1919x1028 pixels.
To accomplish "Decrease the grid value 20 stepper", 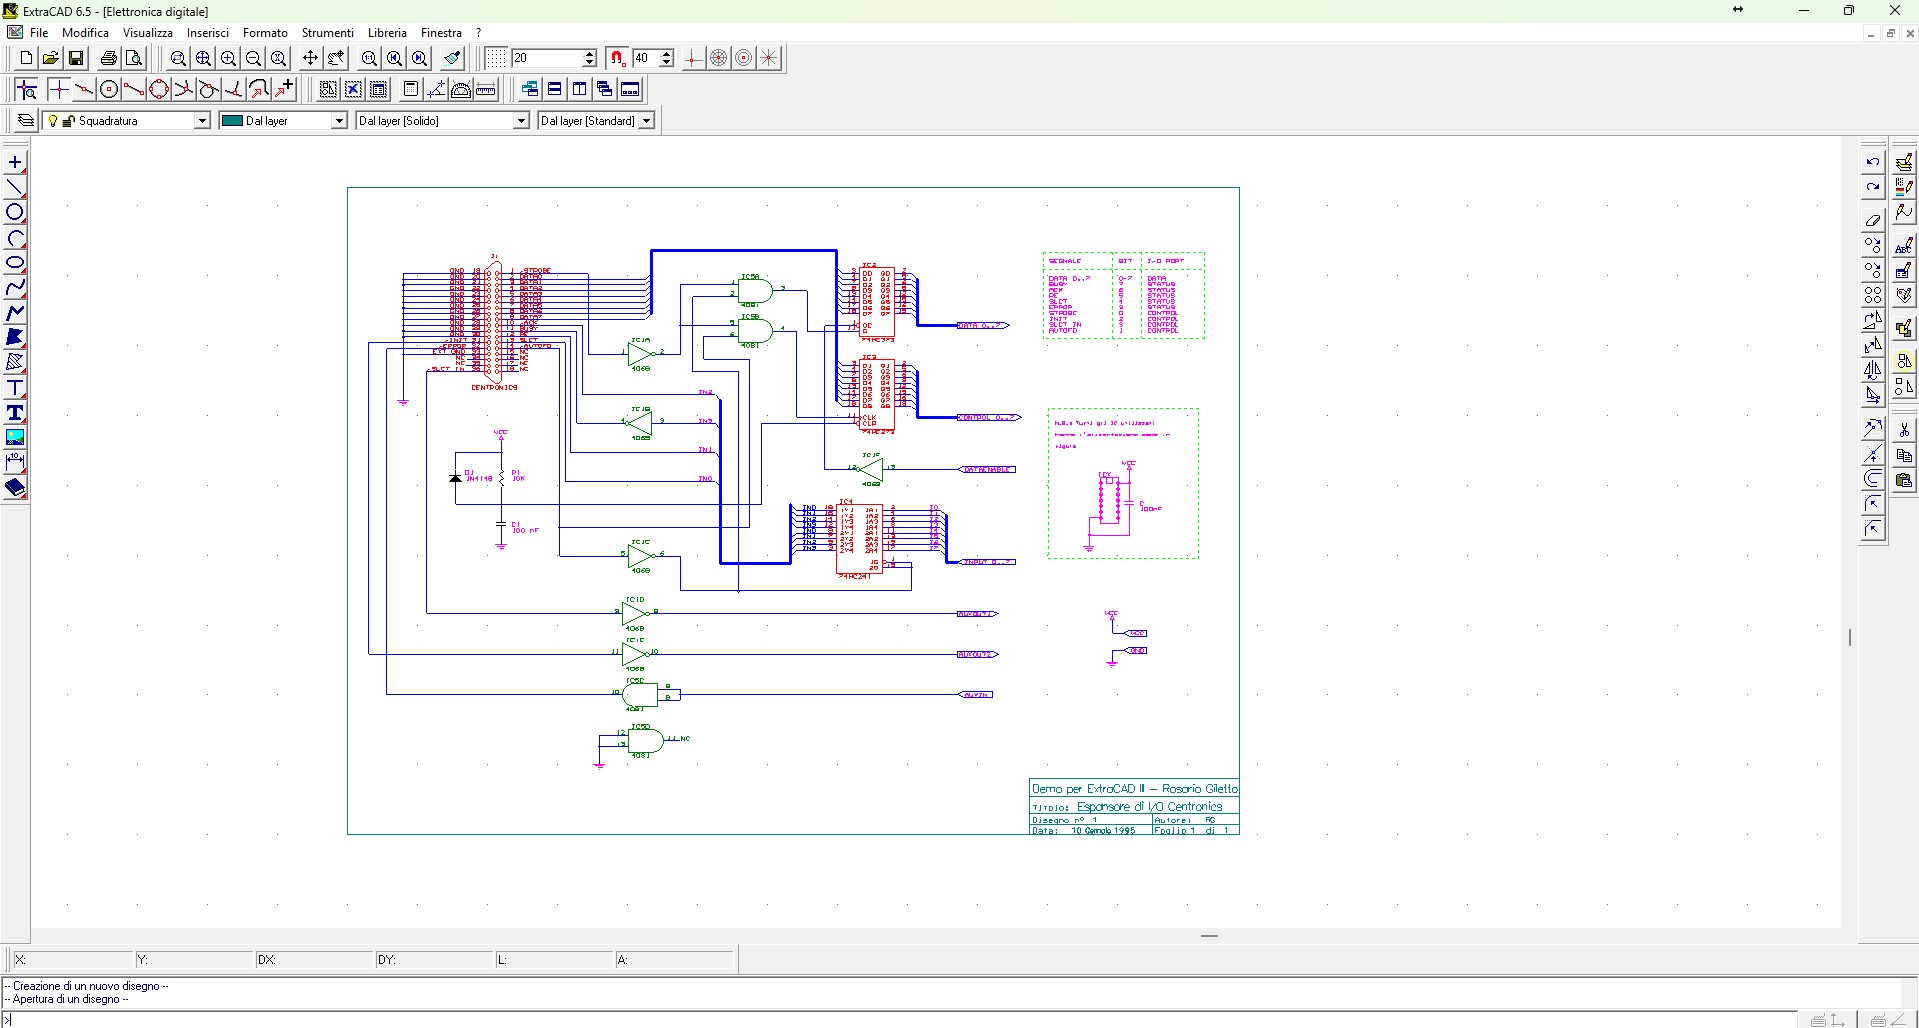I will tap(589, 63).
